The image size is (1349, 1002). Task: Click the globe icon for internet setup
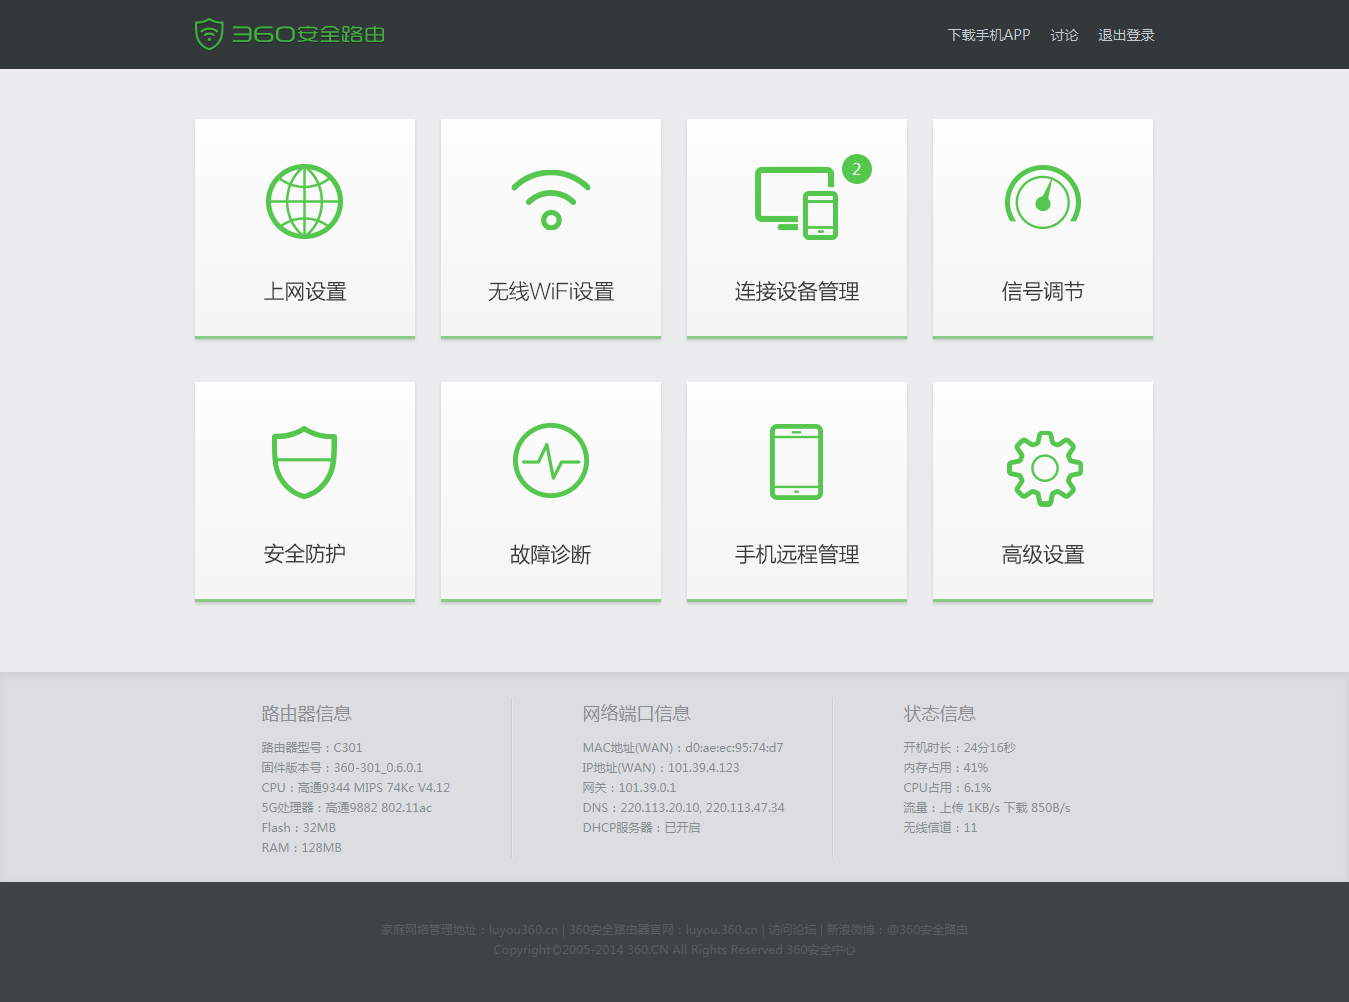[x=304, y=201]
